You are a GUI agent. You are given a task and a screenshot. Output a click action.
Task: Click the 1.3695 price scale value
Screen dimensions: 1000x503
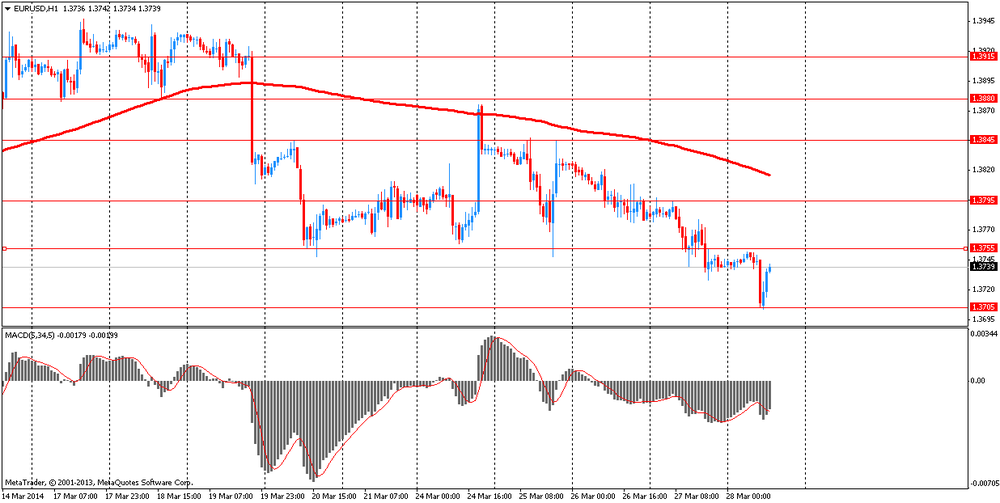click(x=983, y=319)
